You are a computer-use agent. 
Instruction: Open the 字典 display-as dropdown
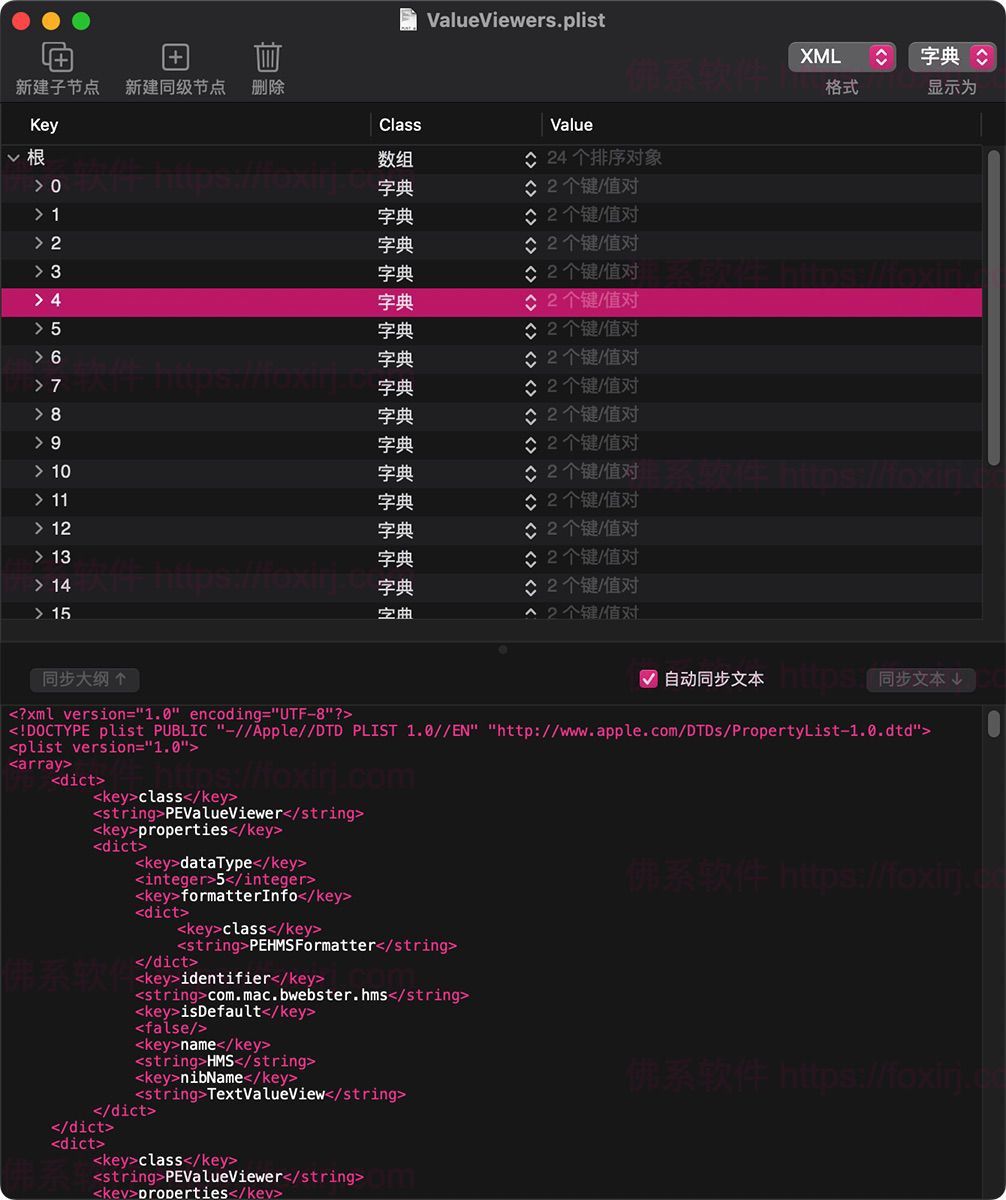click(951, 57)
